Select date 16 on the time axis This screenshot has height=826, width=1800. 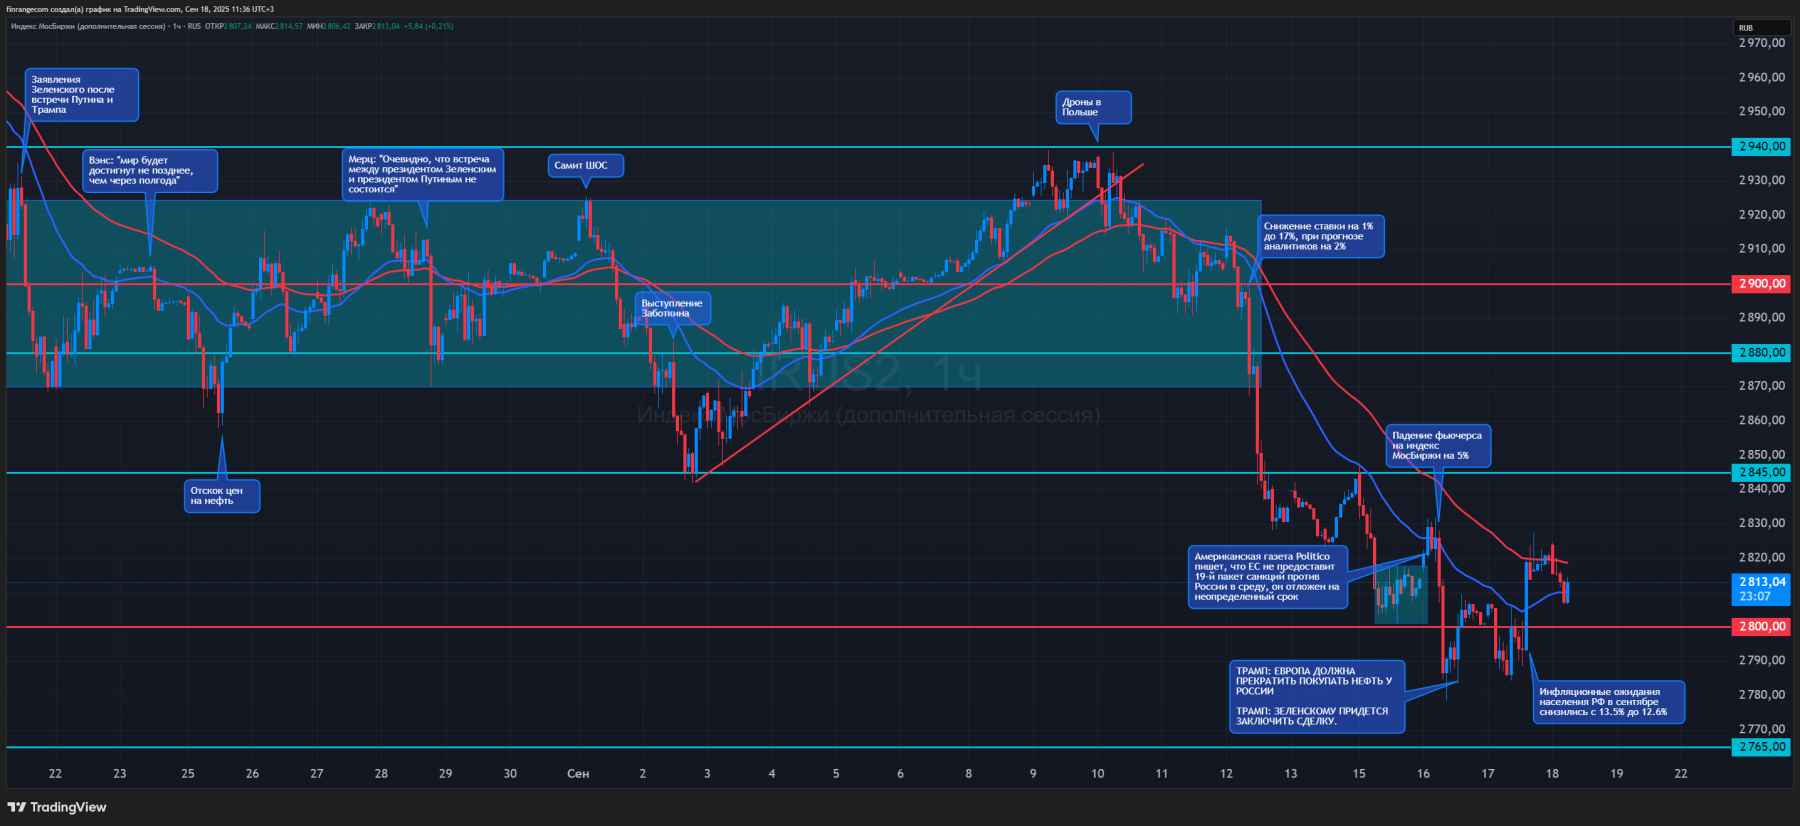point(1423,774)
